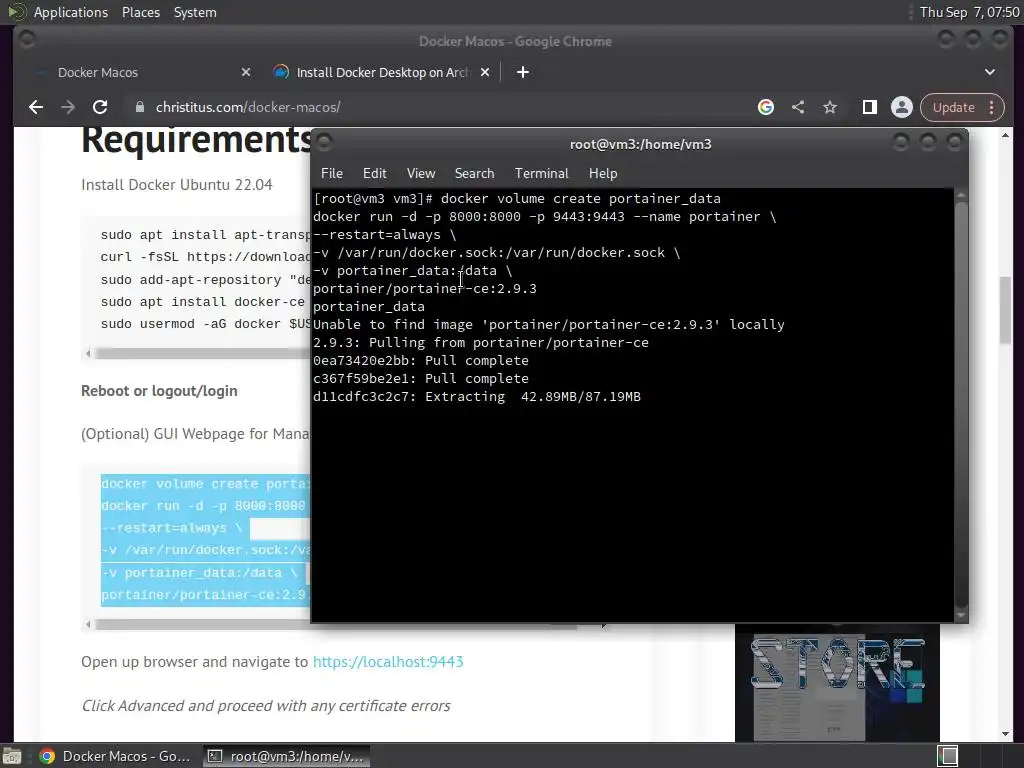Open Chrome three-dot menu
The width and height of the screenshot is (1024, 768).
pos(991,107)
